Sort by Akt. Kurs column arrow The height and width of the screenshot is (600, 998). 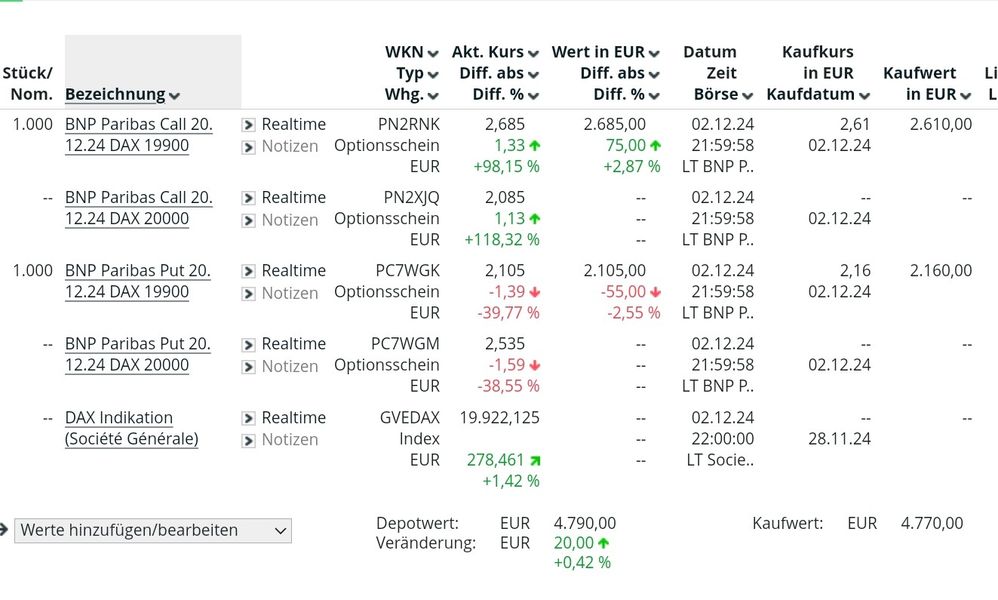tap(533, 53)
